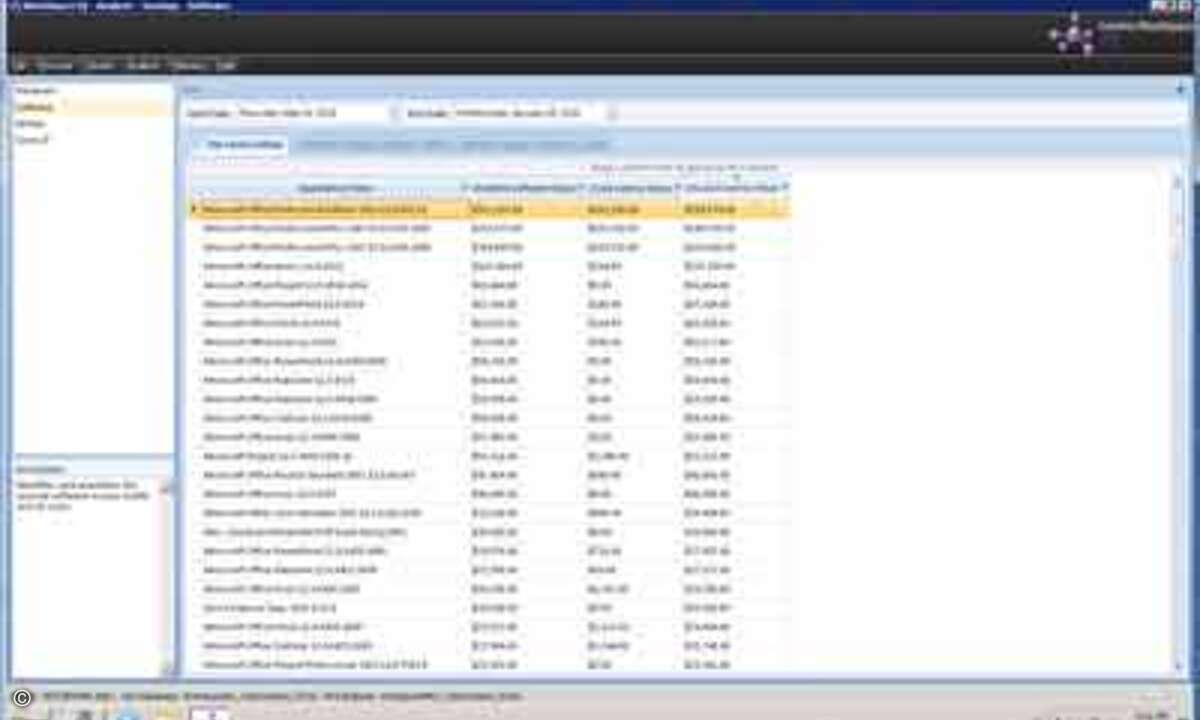Select the highlighted item in the left navigation list
The image size is (1200, 720).
(x=92, y=107)
